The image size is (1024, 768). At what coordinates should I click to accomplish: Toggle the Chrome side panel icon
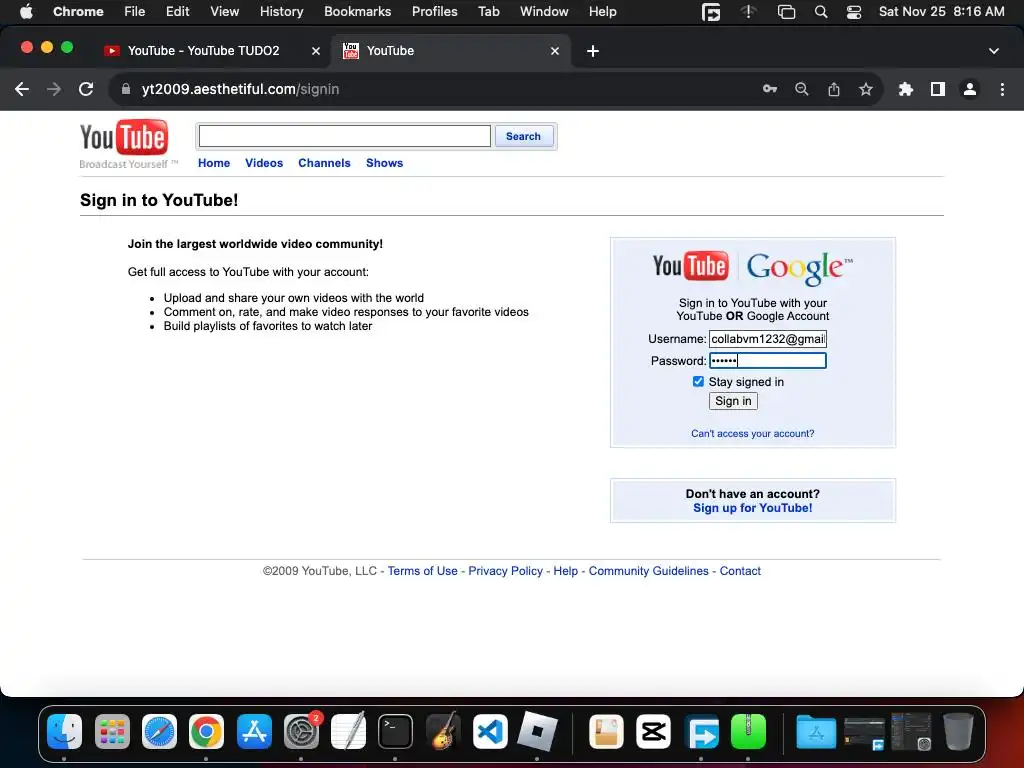pos(938,89)
